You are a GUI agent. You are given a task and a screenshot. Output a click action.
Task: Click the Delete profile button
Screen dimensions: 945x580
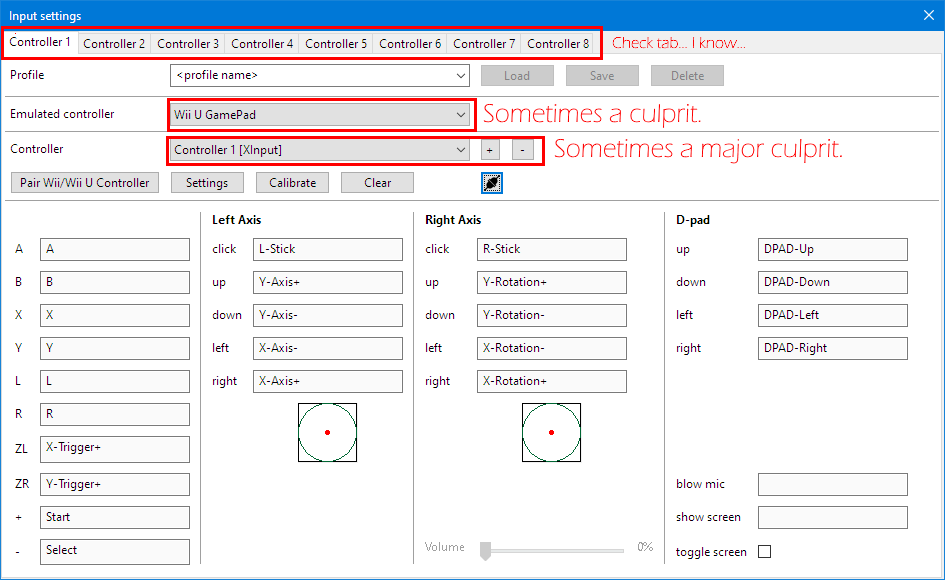tap(687, 76)
